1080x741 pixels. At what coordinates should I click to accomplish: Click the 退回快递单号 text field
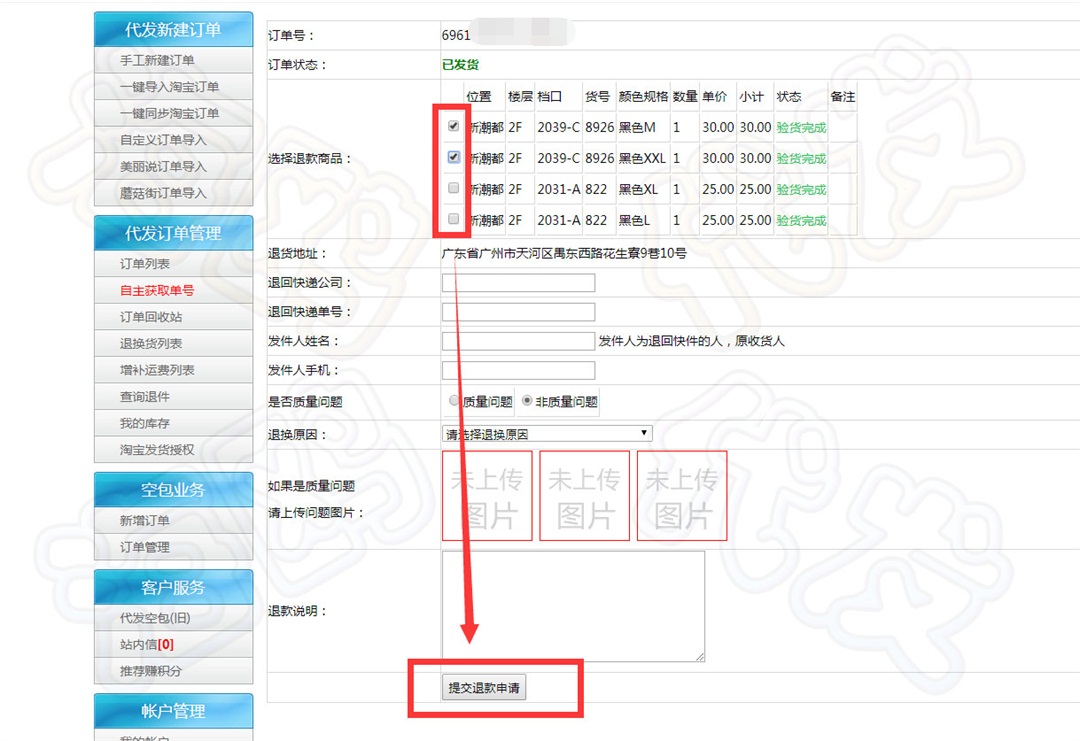point(518,312)
